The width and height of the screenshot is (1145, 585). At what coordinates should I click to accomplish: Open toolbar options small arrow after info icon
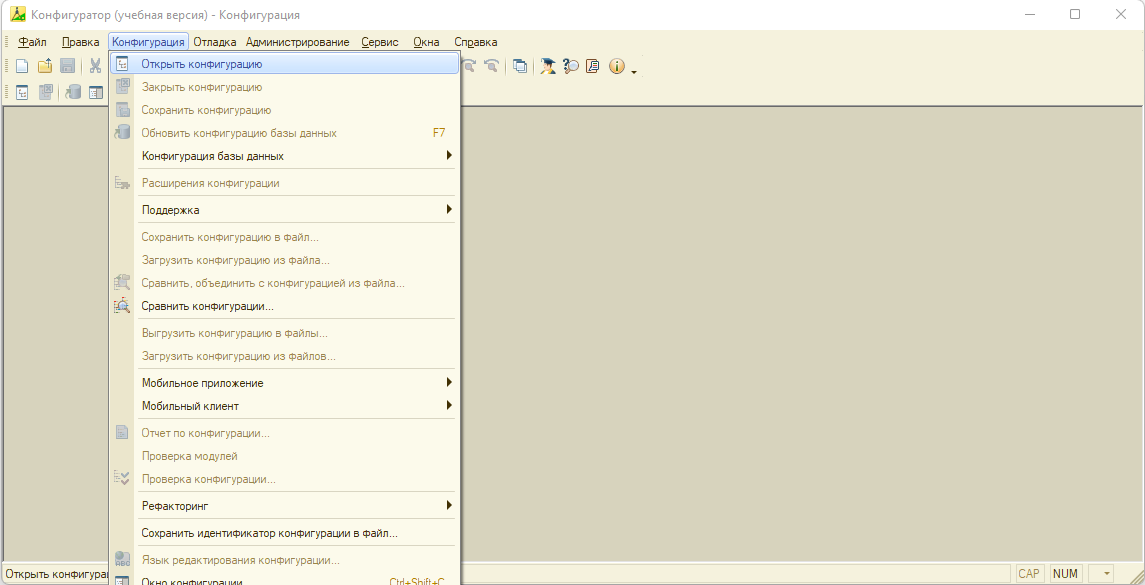tap(634, 71)
